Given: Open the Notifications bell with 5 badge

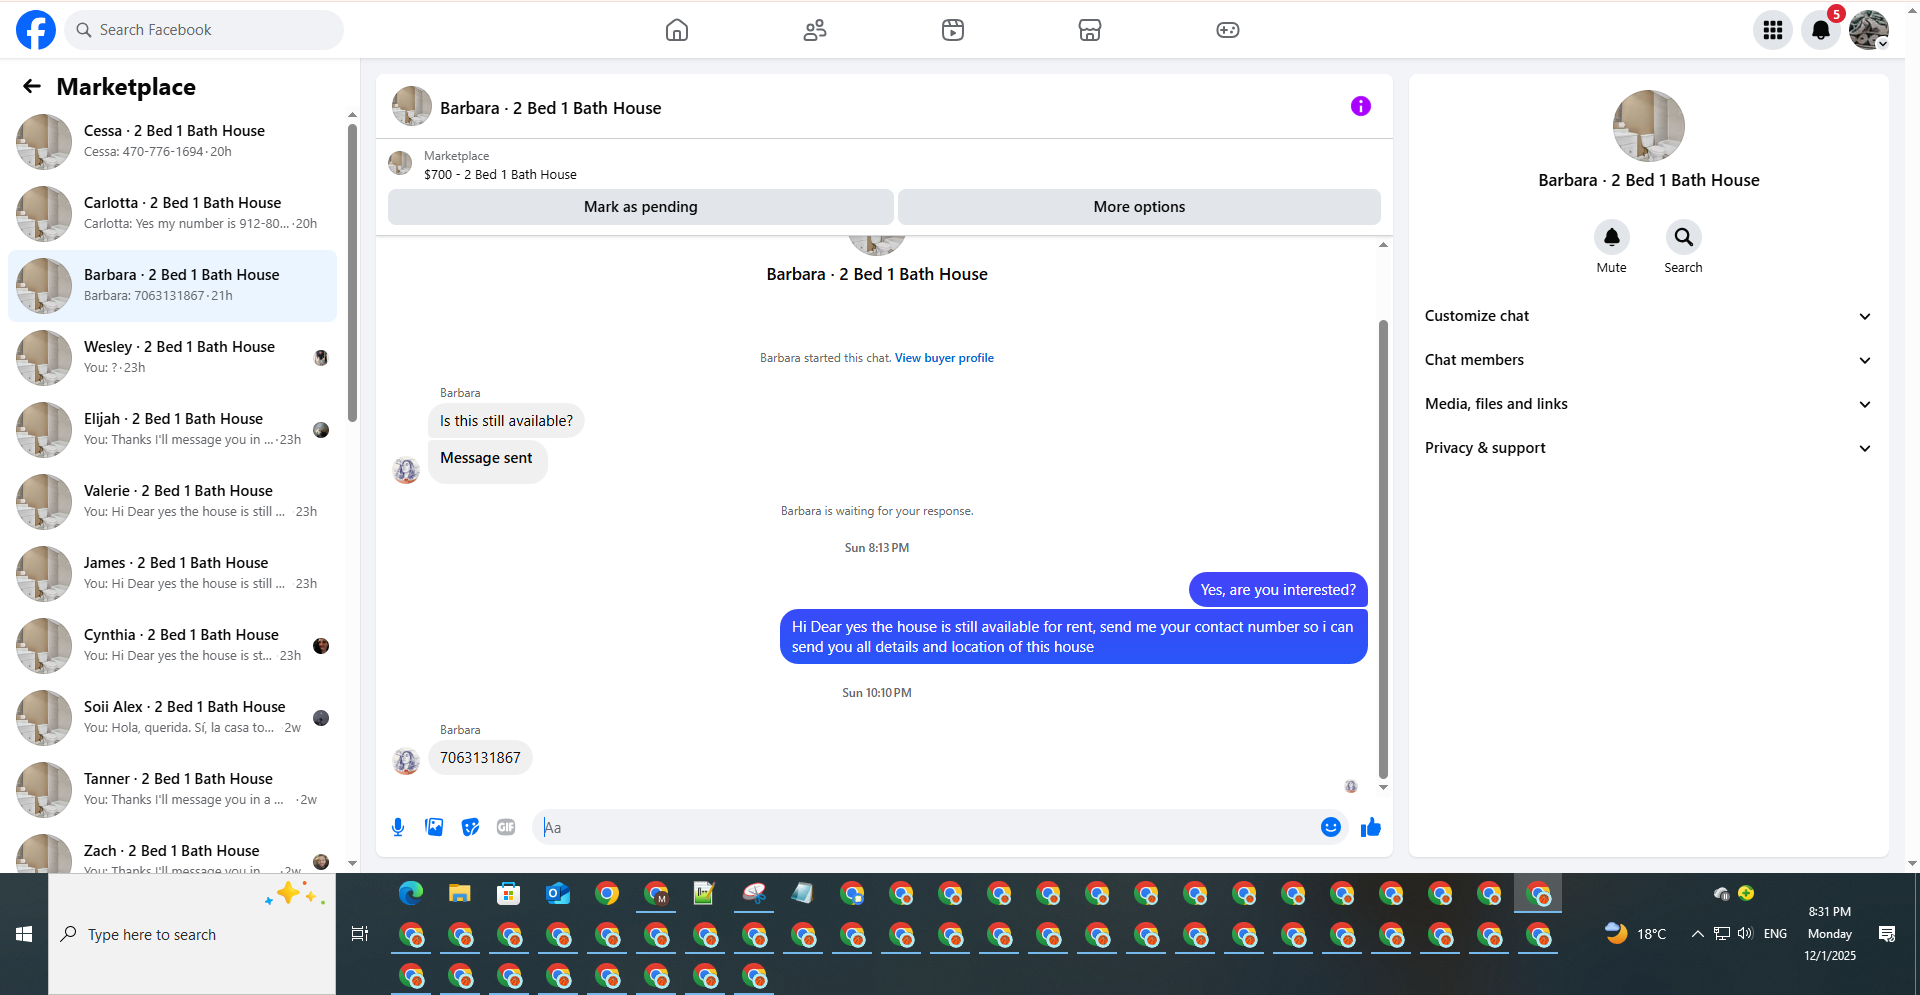Looking at the screenshot, I should point(1821,30).
